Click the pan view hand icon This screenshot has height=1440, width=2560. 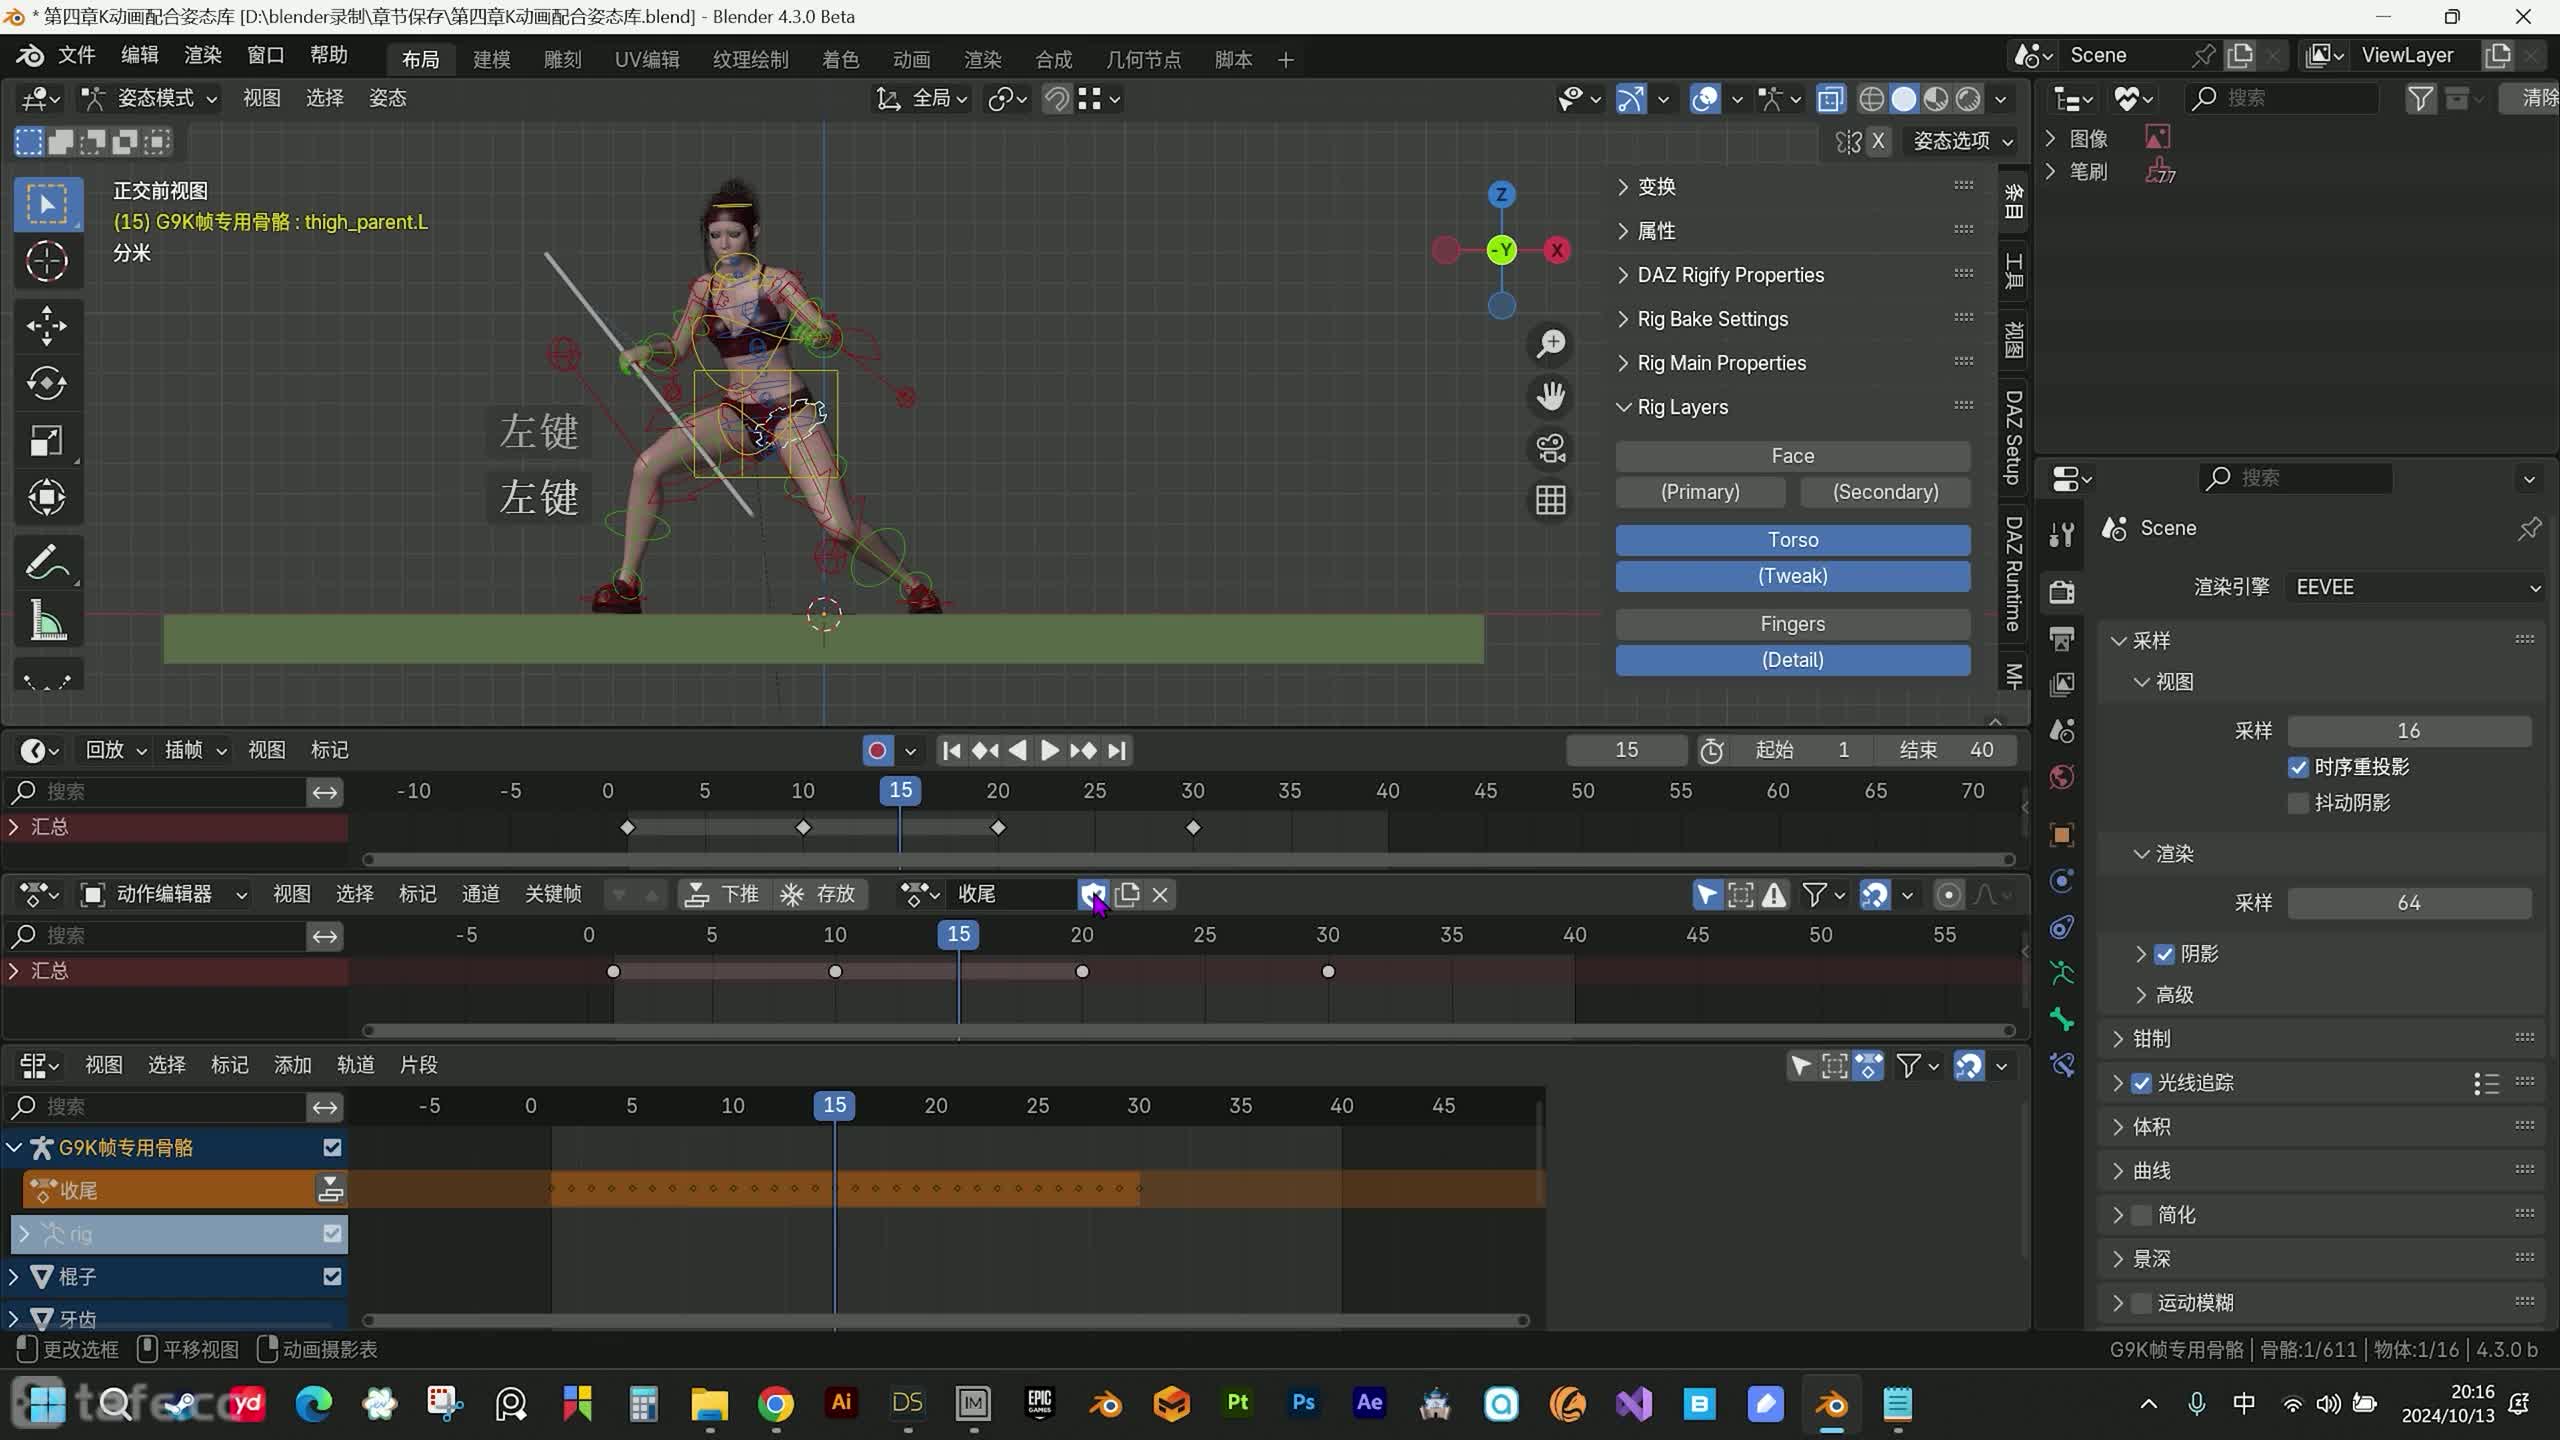point(1551,397)
